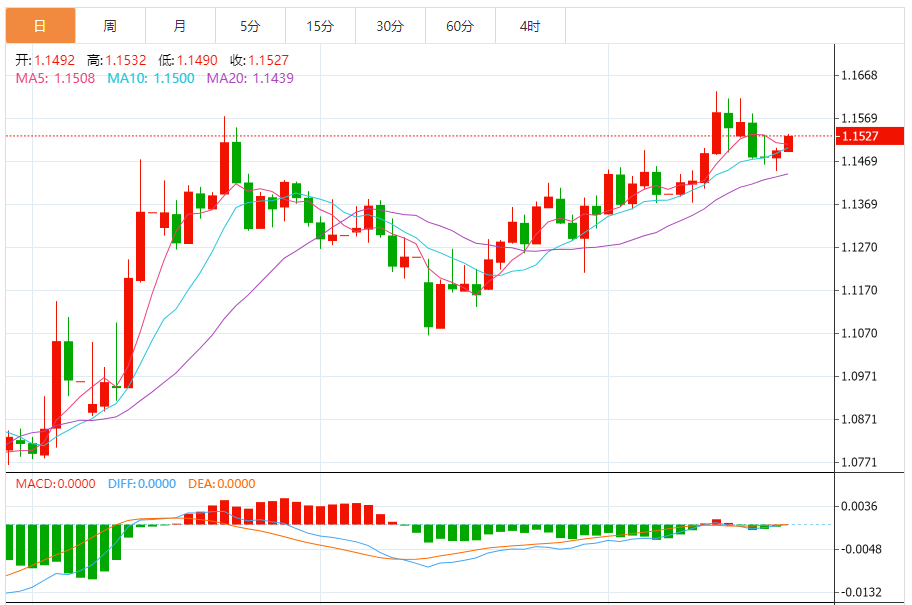Click the MA10: 1.1500 legend
The width and height of the screenshot is (912, 605).
click(151, 78)
